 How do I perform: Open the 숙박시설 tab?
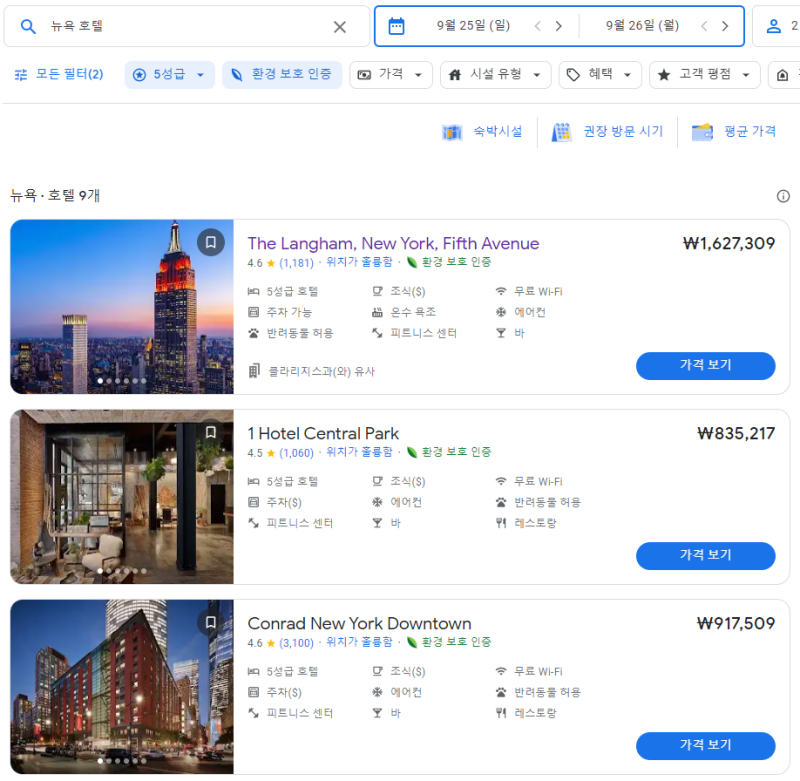482,132
